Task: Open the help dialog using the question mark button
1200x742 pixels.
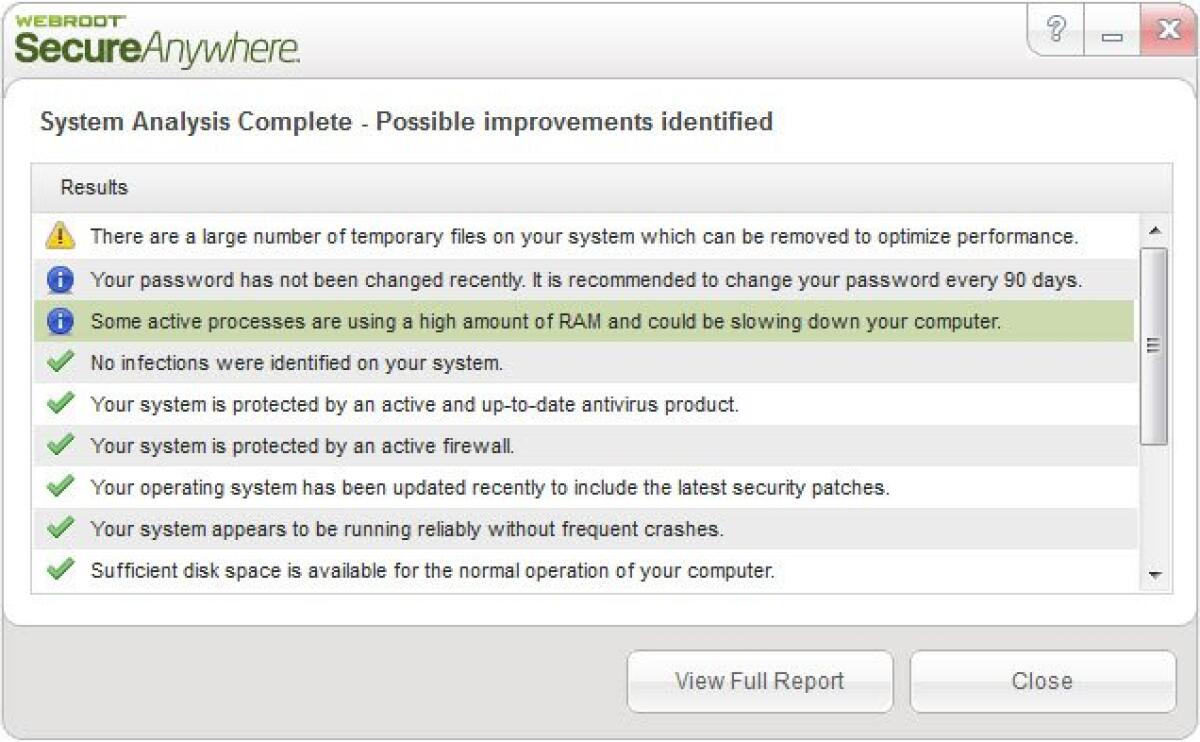Action: [x=1057, y=29]
